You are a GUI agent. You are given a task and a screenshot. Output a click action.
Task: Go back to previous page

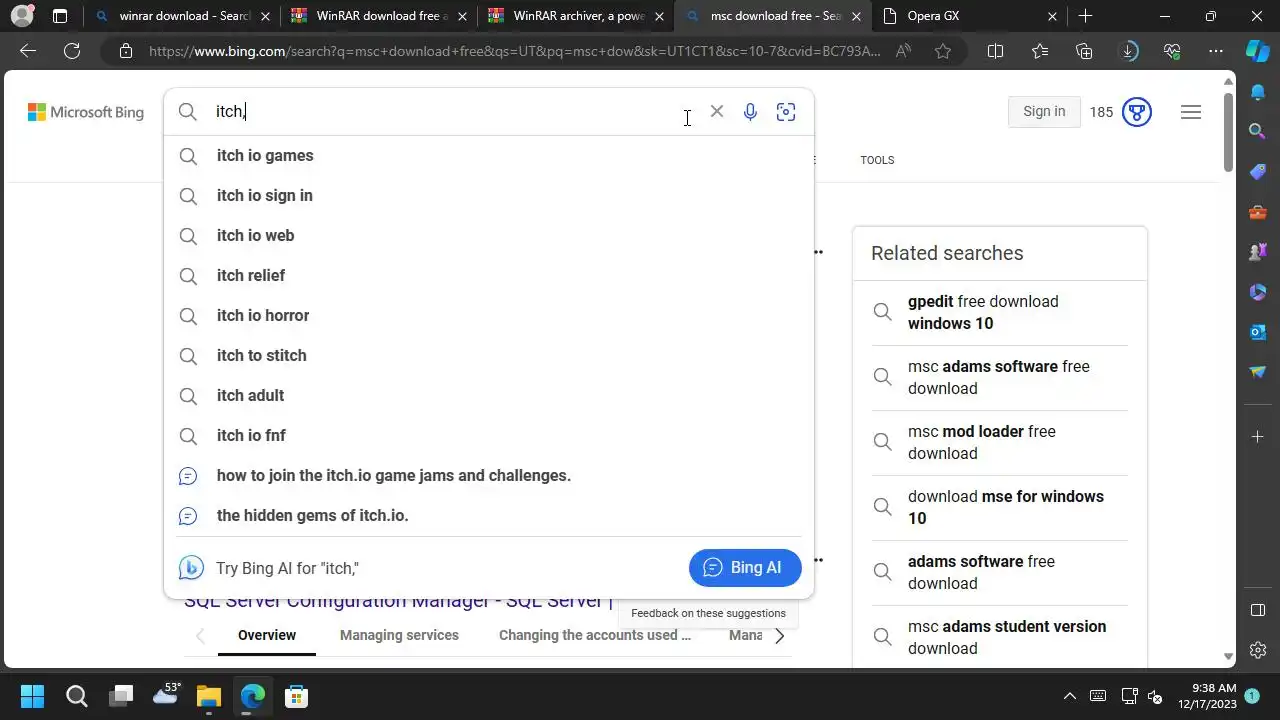click(28, 51)
